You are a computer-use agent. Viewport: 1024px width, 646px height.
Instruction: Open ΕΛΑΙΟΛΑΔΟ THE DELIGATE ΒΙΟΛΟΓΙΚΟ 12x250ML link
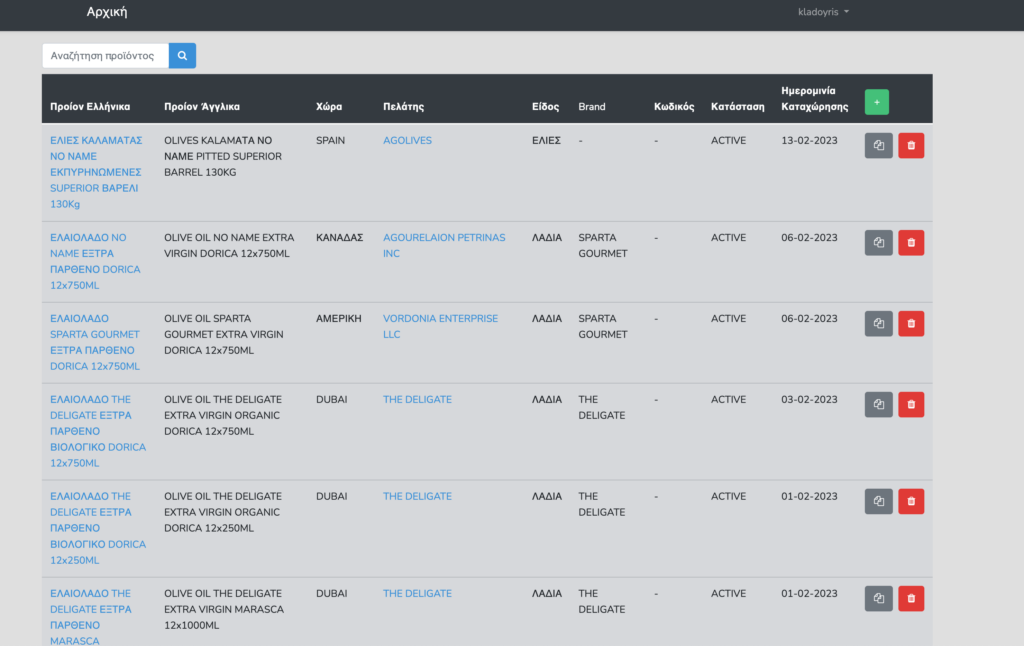98,528
